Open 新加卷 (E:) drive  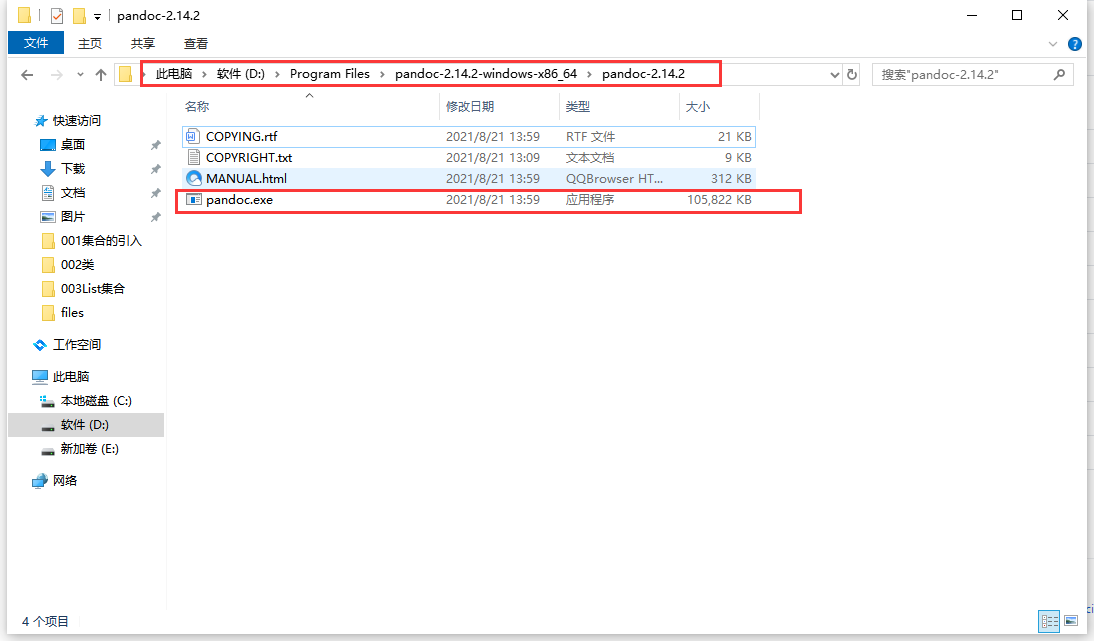click(x=89, y=449)
